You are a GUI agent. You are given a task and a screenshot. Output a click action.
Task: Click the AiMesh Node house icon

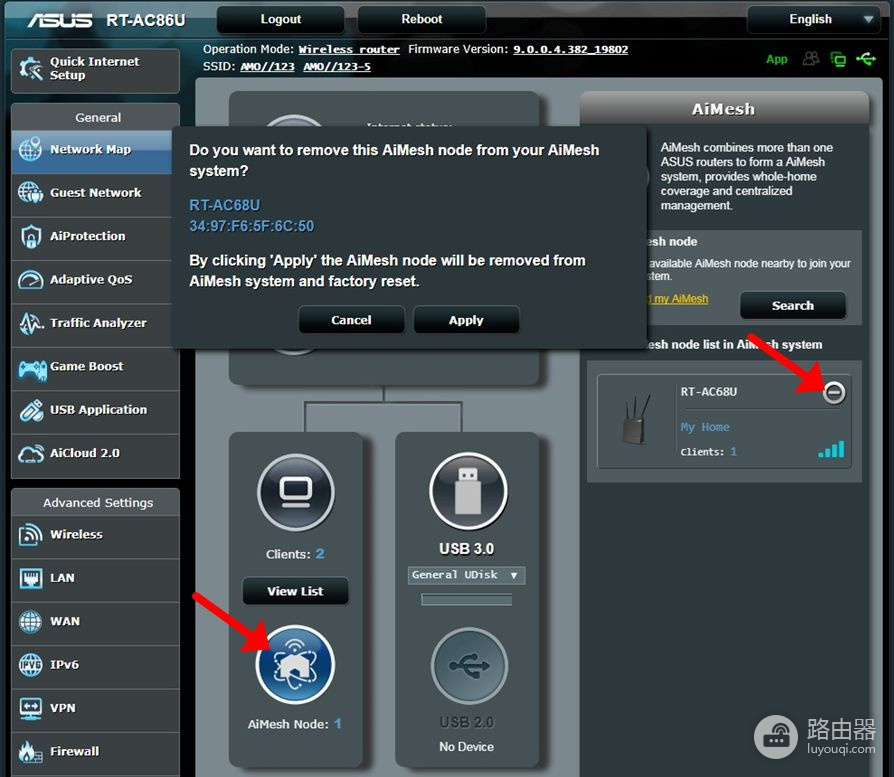click(x=295, y=664)
